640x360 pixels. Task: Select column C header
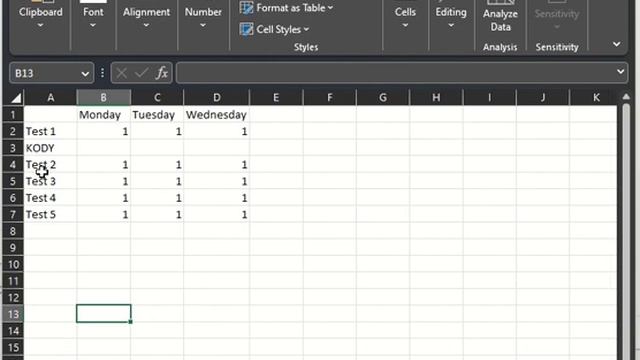157,98
